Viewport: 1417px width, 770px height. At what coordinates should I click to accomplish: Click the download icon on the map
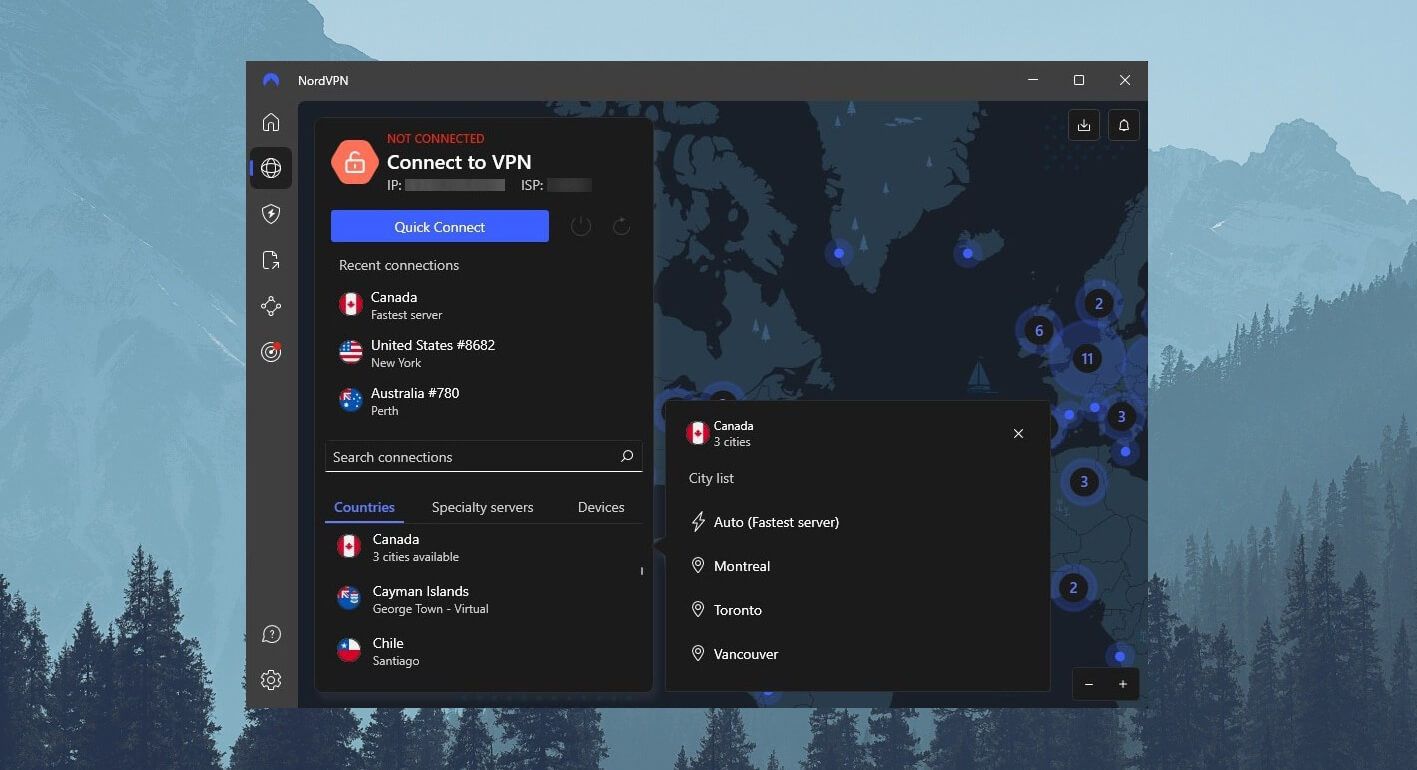1084,125
